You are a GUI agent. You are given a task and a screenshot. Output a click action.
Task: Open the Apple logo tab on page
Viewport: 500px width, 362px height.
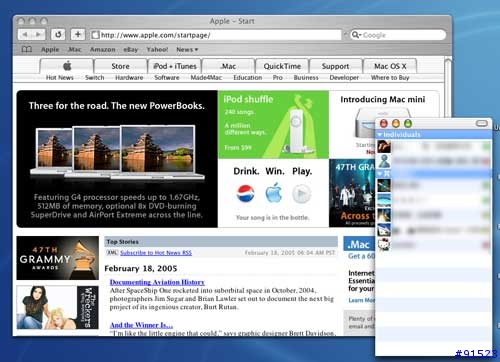[67, 66]
